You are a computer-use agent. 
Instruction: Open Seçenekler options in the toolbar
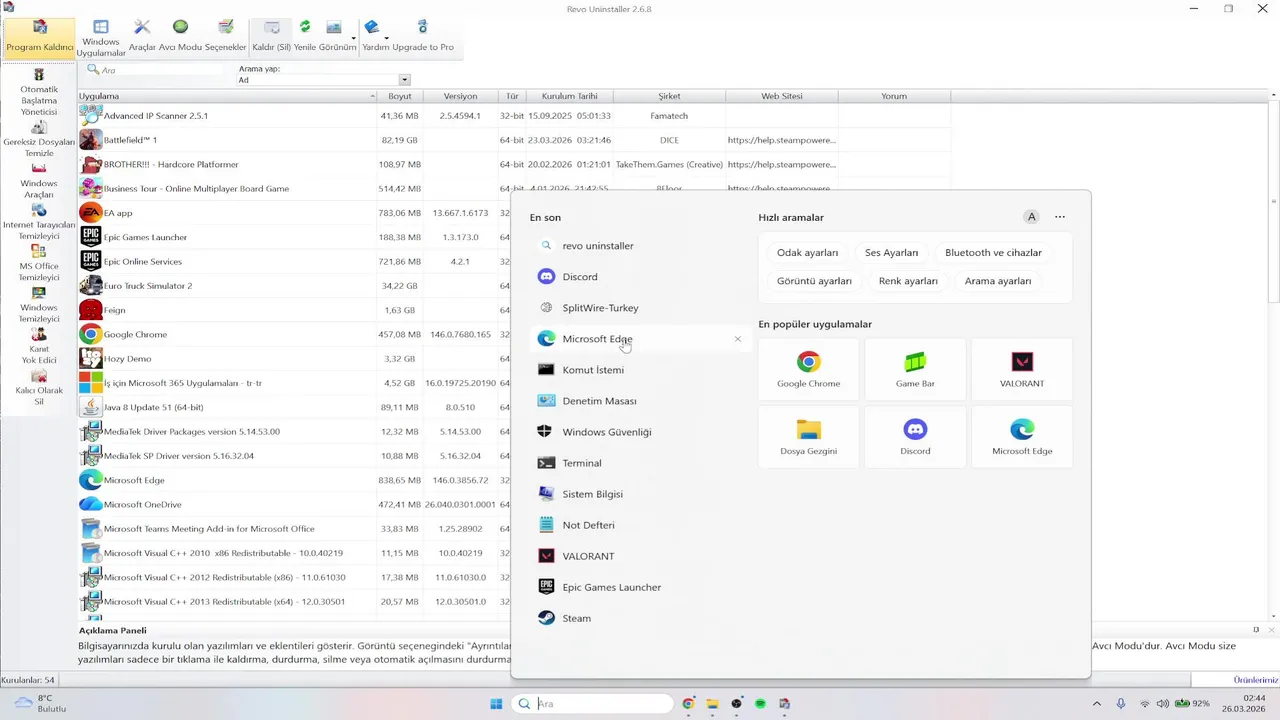[226, 36]
